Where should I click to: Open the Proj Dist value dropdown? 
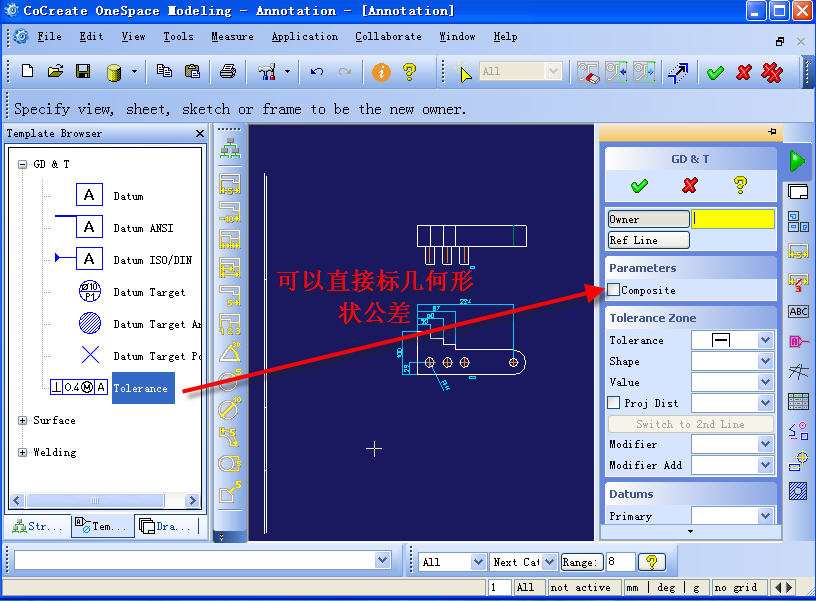[765, 403]
